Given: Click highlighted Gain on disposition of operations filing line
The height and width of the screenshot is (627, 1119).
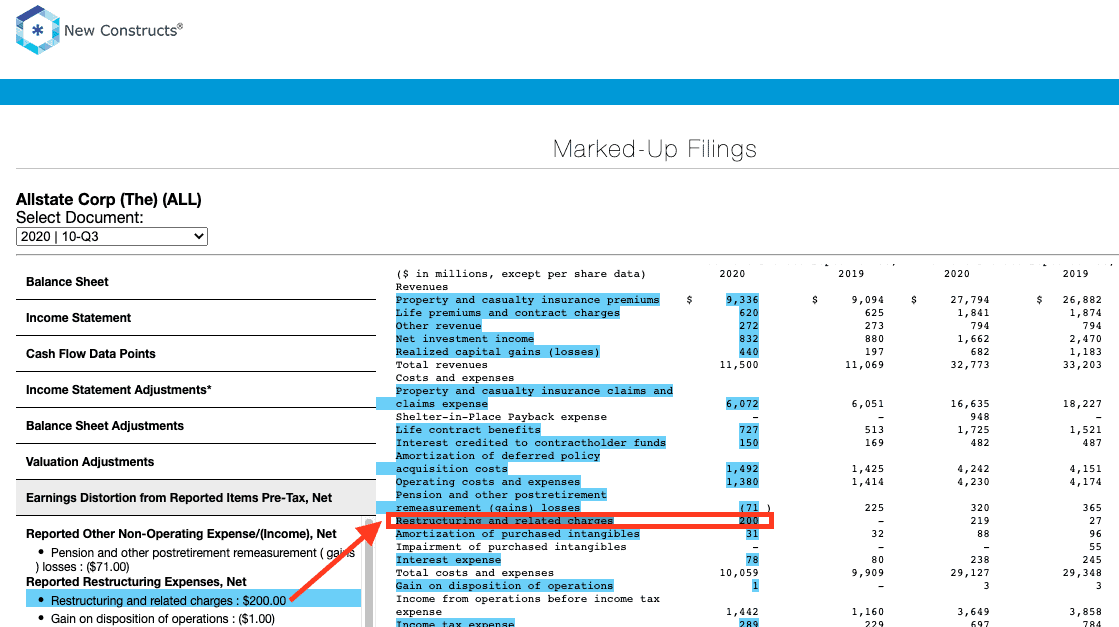Looking at the screenshot, I should point(504,586).
